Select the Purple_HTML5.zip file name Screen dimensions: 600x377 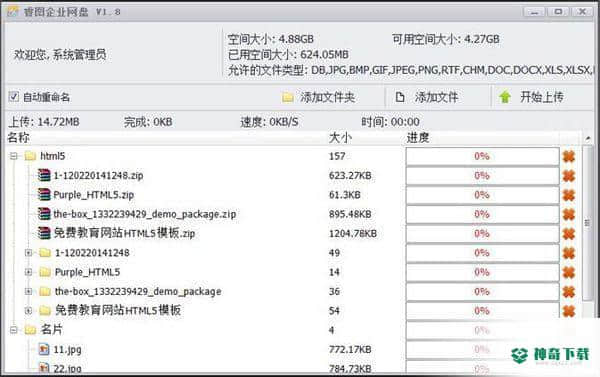click(x=94, y=195)
